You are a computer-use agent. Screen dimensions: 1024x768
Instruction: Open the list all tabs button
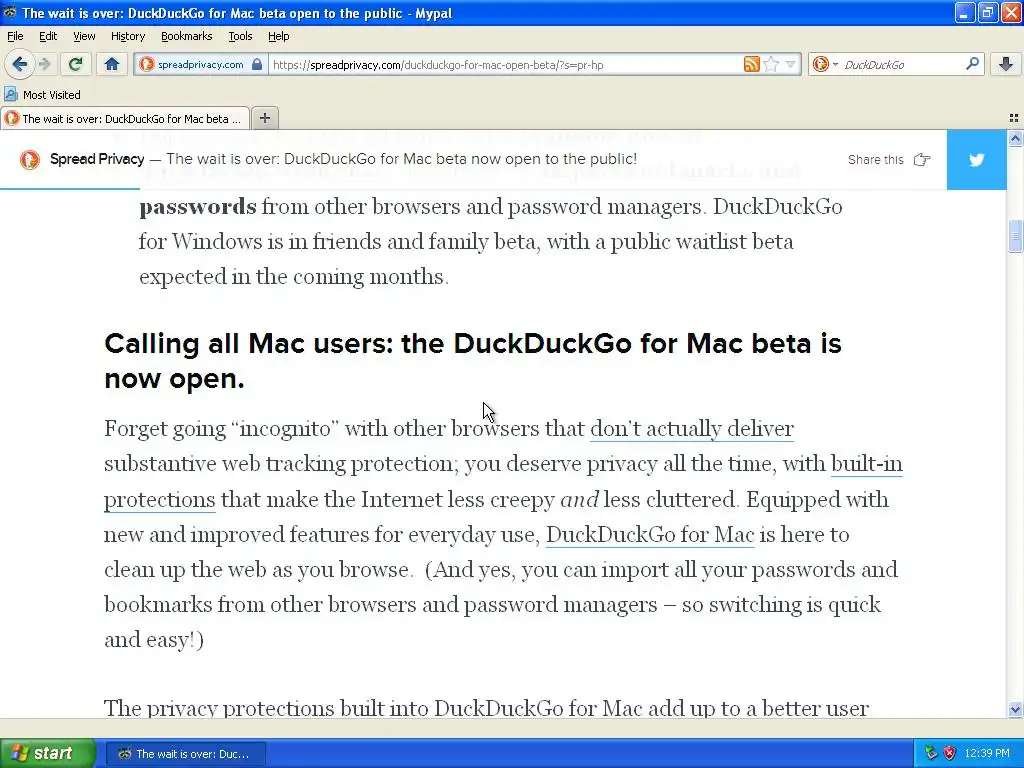pos(1014,118)
